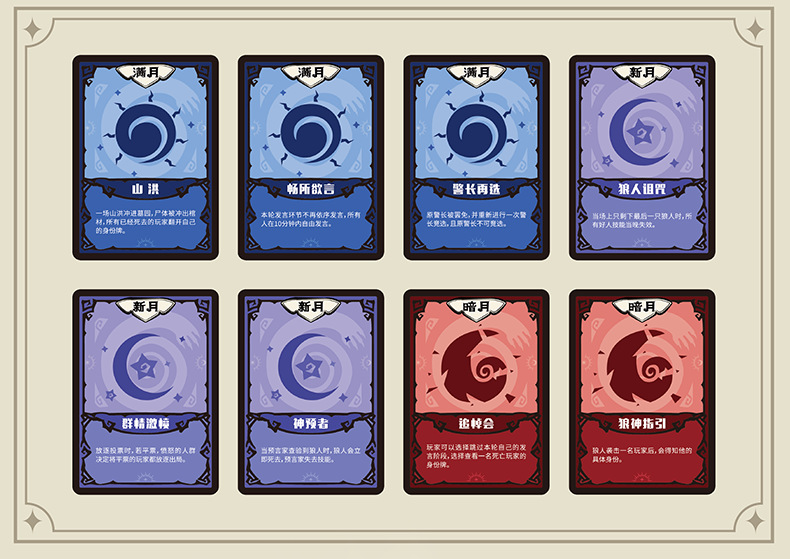Image resolution: width=790 pixels, height=559 pixels.
Task: Click the crescent moon icon on 狼人诅咒 card
Action: pyautogui.click(x=640, y=132)
